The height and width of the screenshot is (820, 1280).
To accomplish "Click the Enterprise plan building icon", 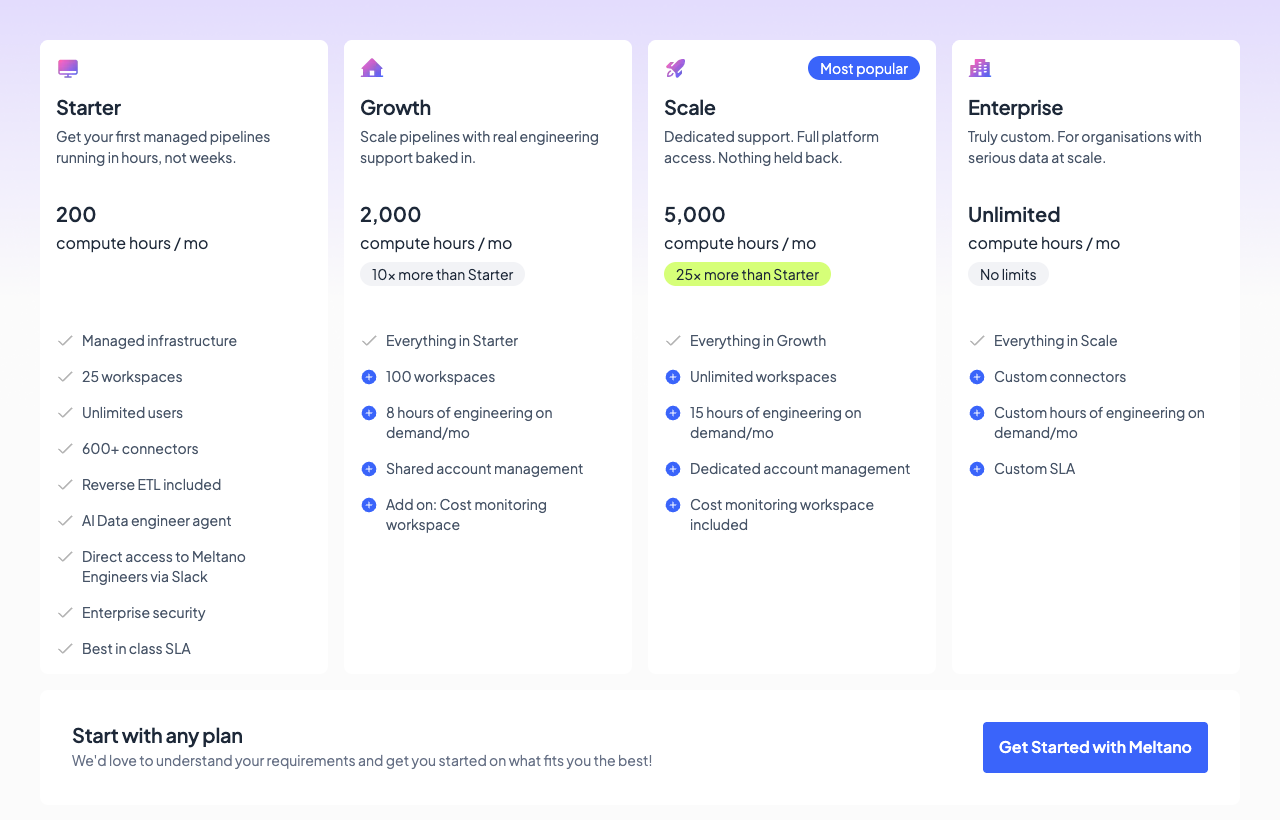I will click(x=980, y=68).
